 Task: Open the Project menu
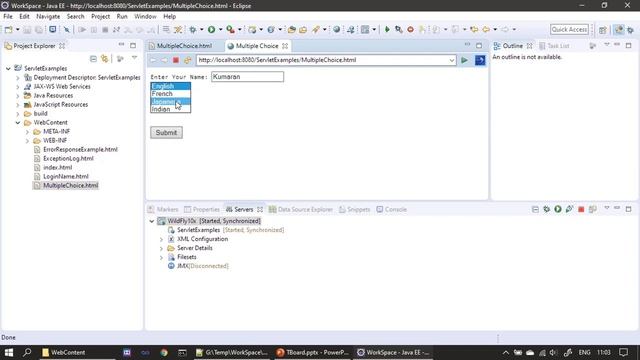pos(100,16)
